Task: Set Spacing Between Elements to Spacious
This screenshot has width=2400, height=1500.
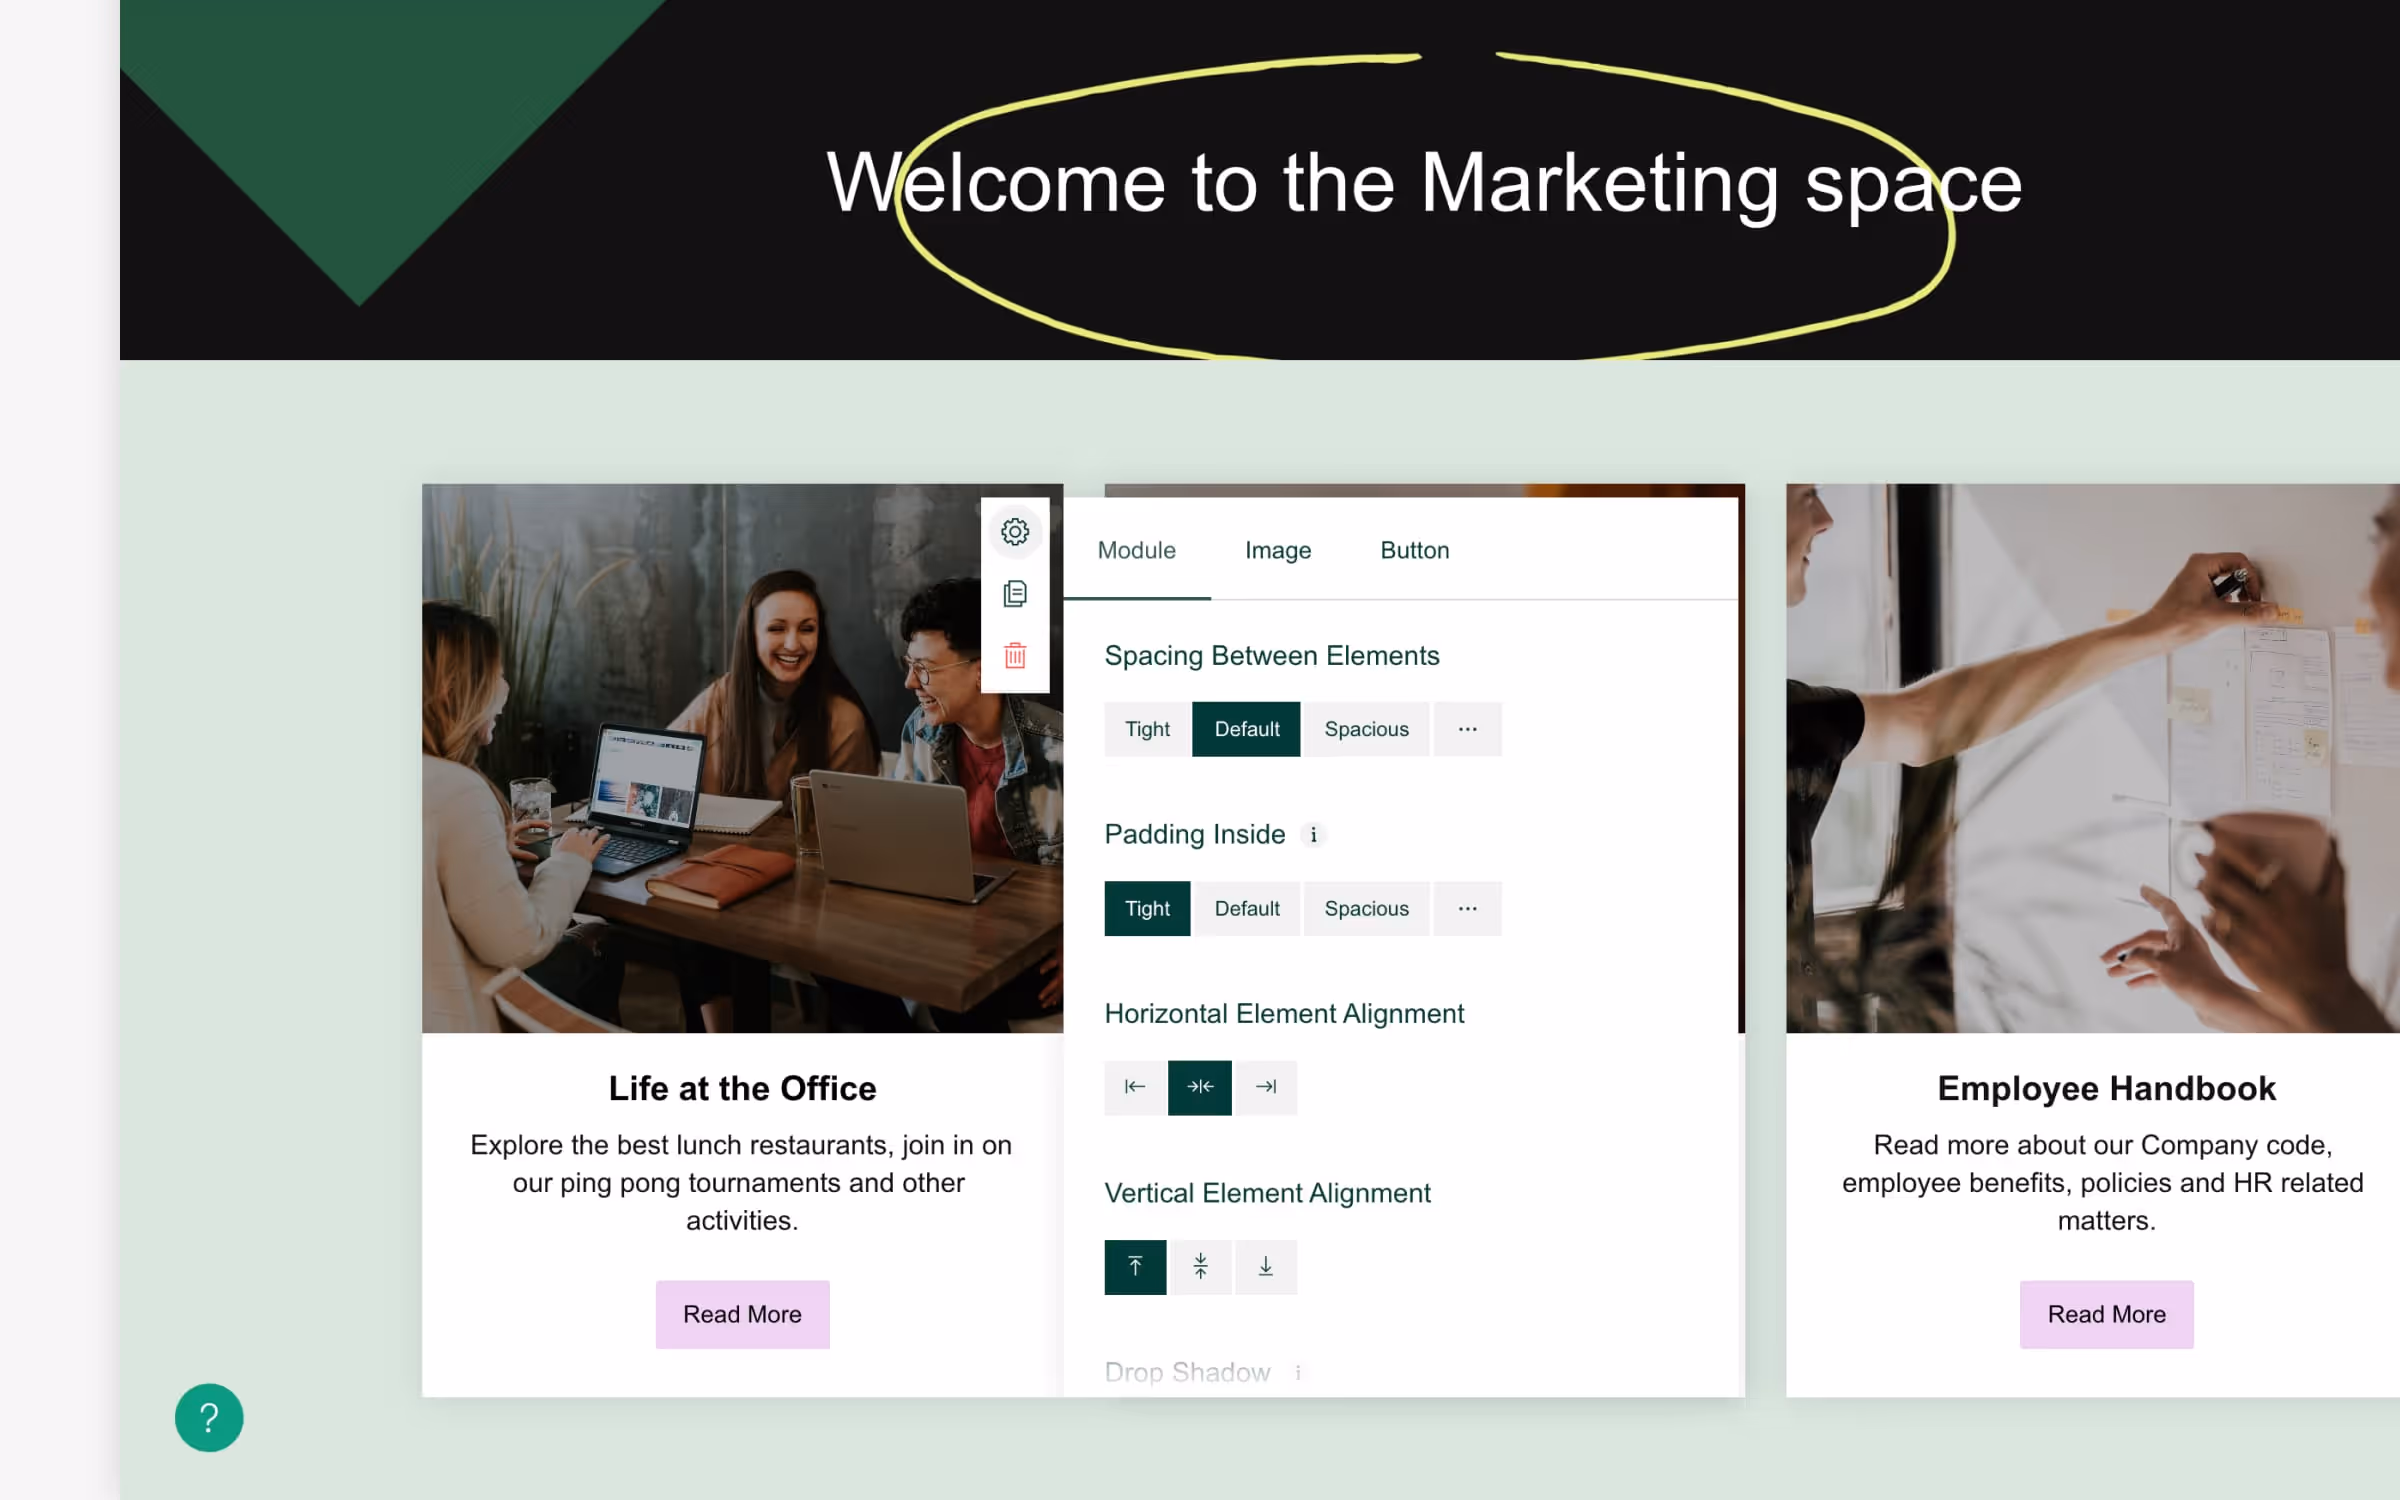Action: [x=1366, y=729]
